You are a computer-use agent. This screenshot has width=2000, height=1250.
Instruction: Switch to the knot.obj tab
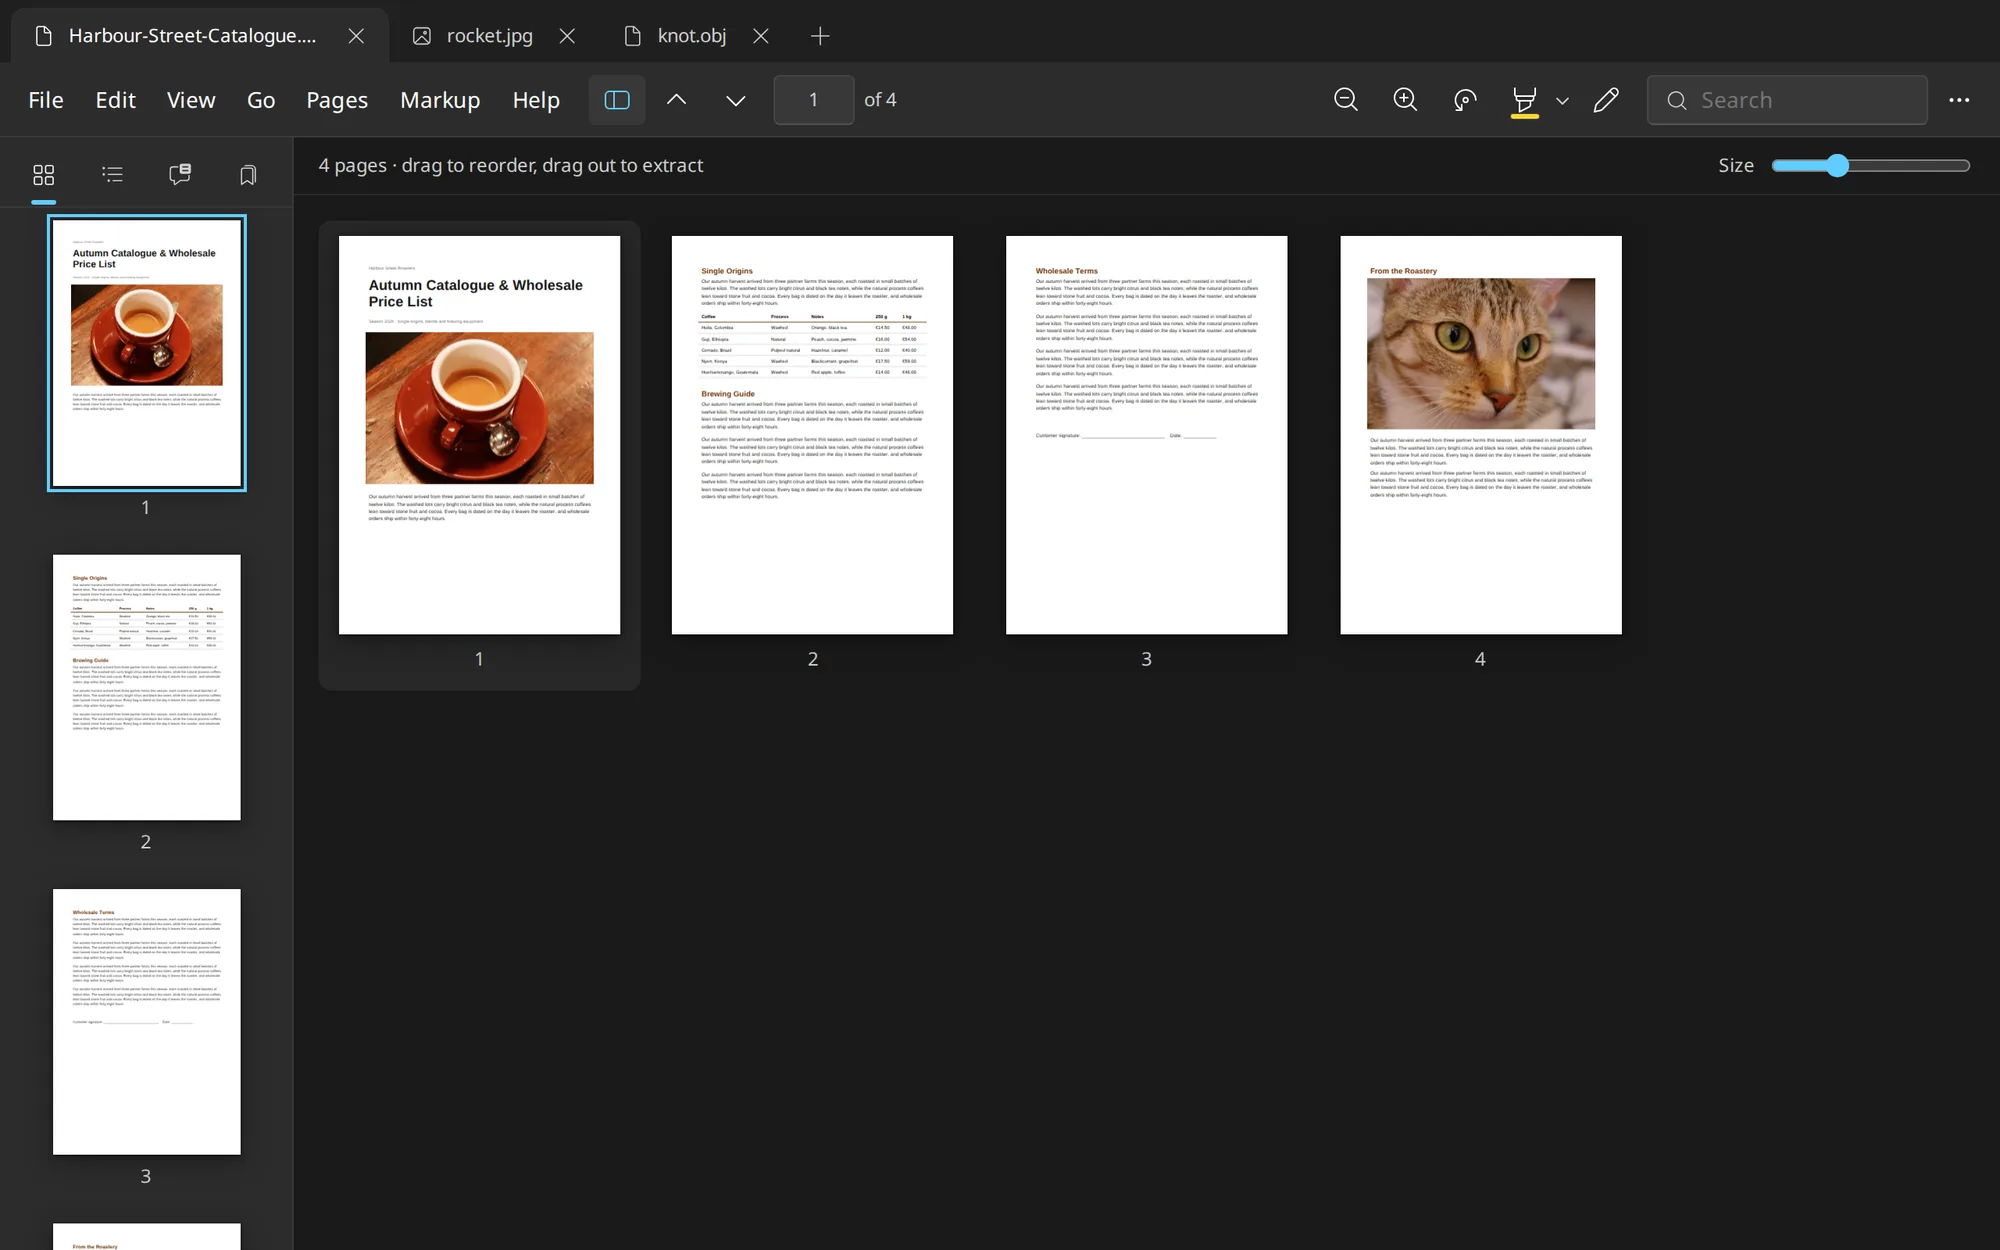[x=691, y=36]
